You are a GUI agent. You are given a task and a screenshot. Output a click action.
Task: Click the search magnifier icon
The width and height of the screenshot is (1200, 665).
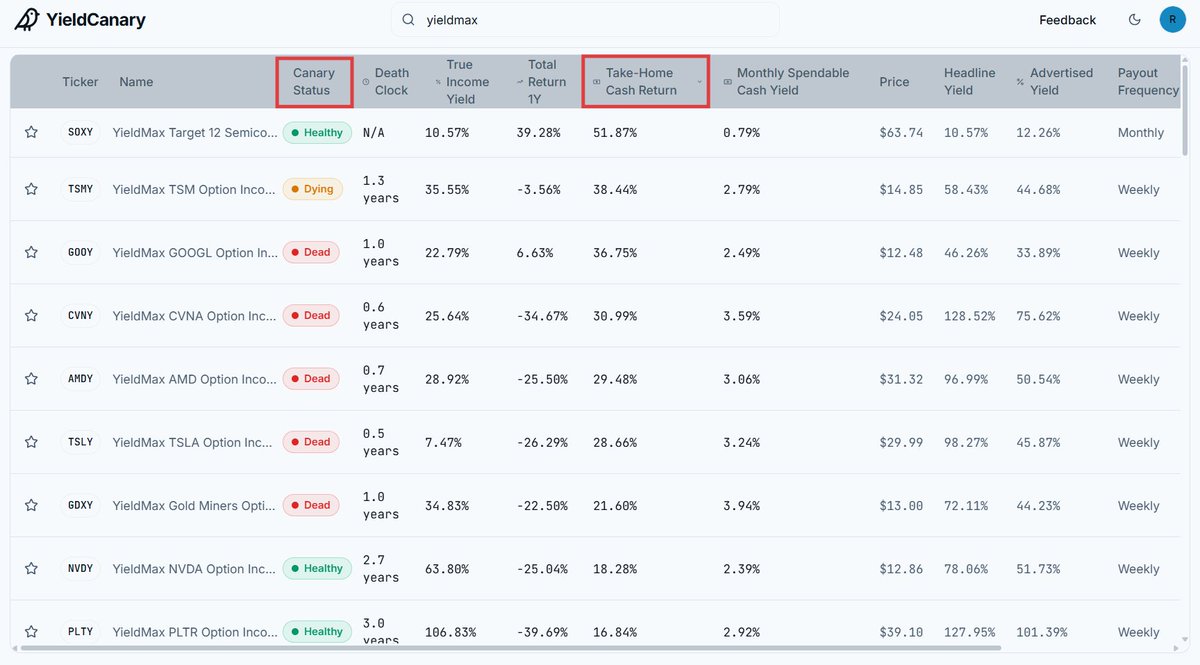(408, 19)
